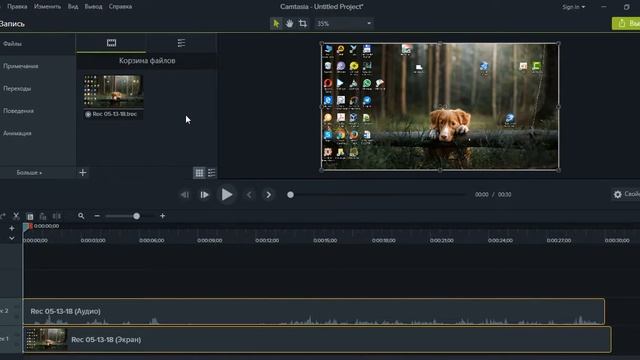The height and width of the screenshot is (360, 640).
Task: Click the previous frame playback button
Action: (x=184, y=195)
